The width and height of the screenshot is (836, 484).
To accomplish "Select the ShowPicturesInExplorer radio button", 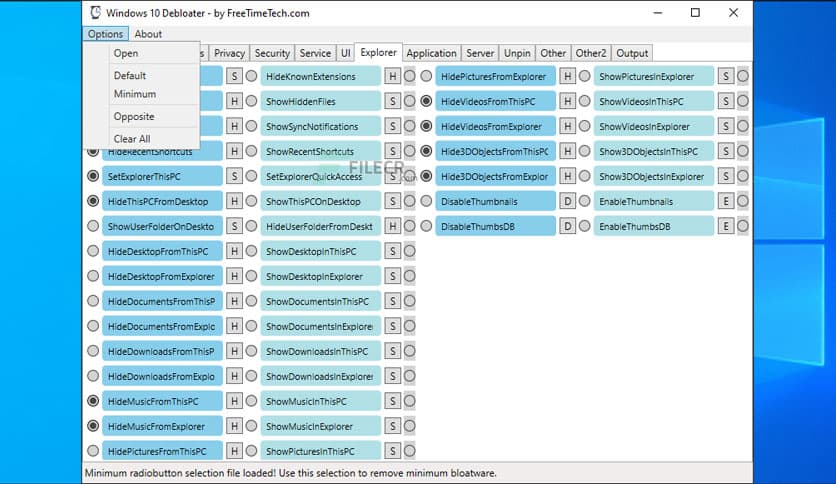I will point(584,76).
